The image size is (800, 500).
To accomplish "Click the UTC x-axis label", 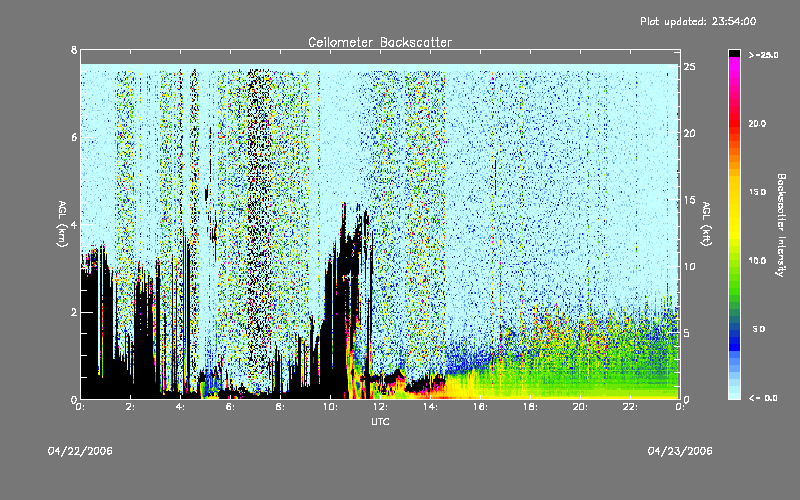I will [380, 421].
